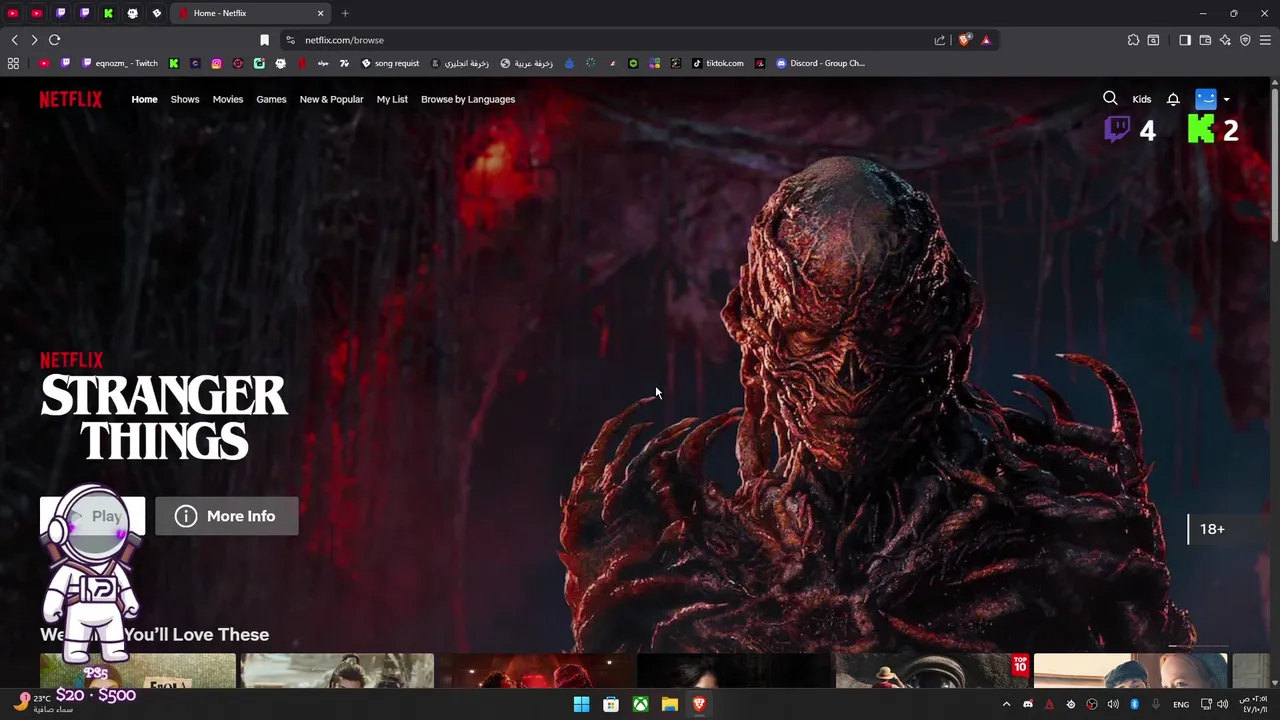Screen dimensions: 1280x720
Task: Open the Discord - Group Ch... bookmark
Action: (x=821, y=63)
